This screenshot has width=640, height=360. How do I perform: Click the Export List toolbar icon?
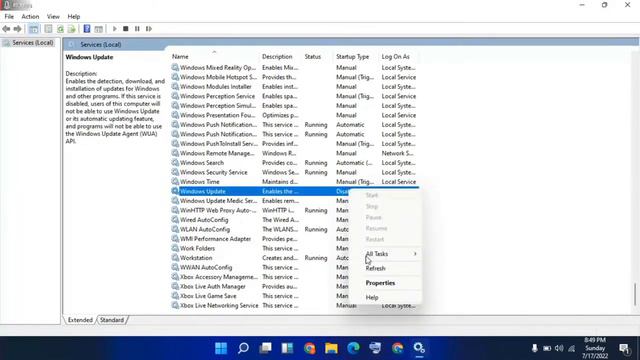pyautogui.click(x=71, y=29)
